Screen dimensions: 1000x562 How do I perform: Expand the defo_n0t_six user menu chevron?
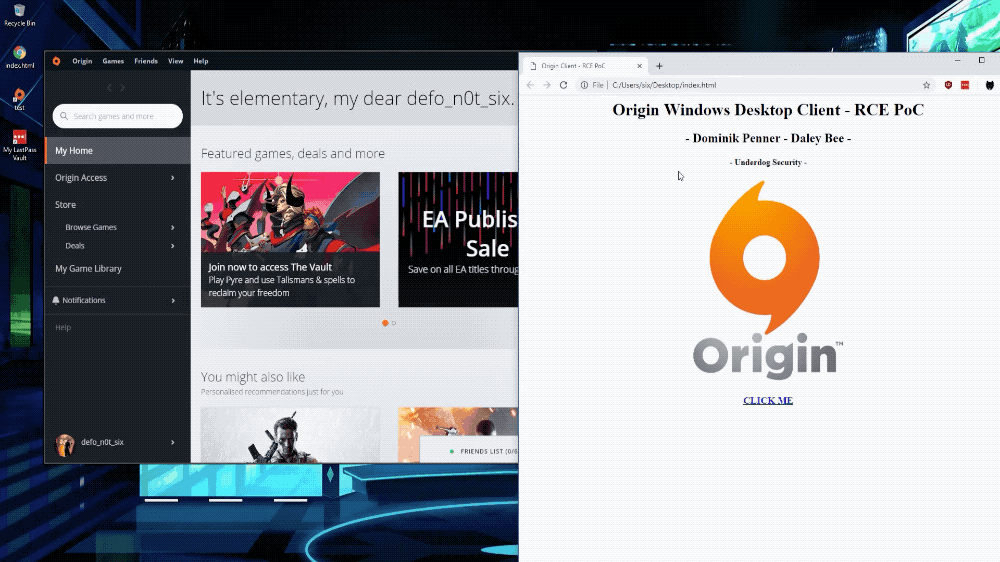[172, 442]
